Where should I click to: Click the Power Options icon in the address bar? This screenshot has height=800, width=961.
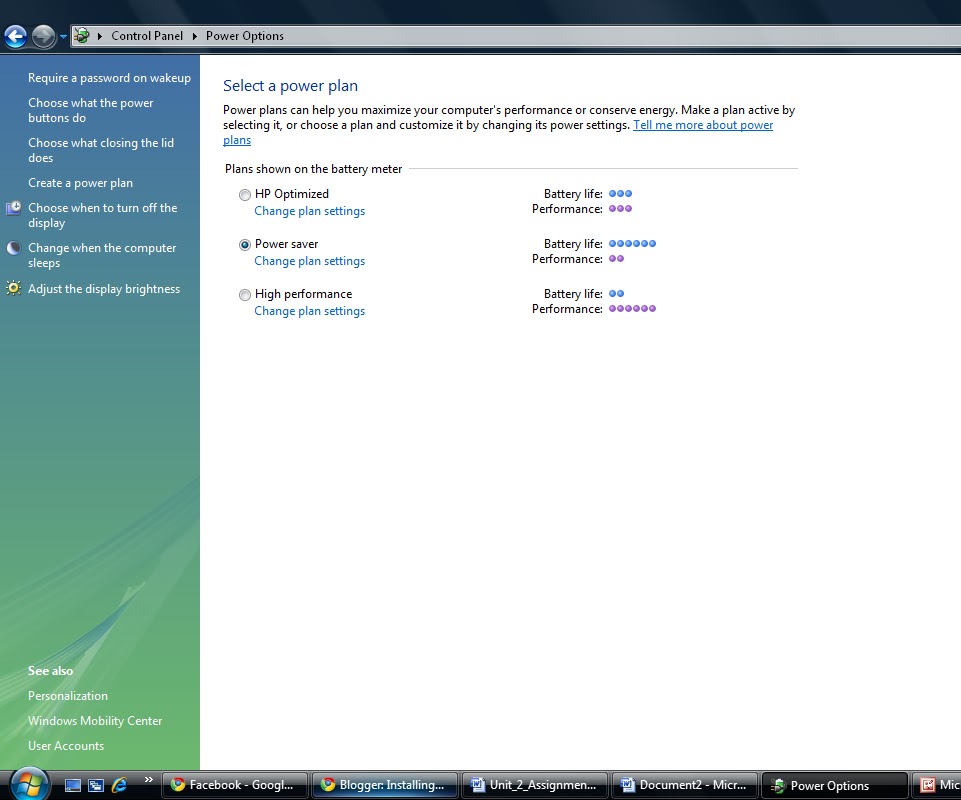(x=82, y=35)
